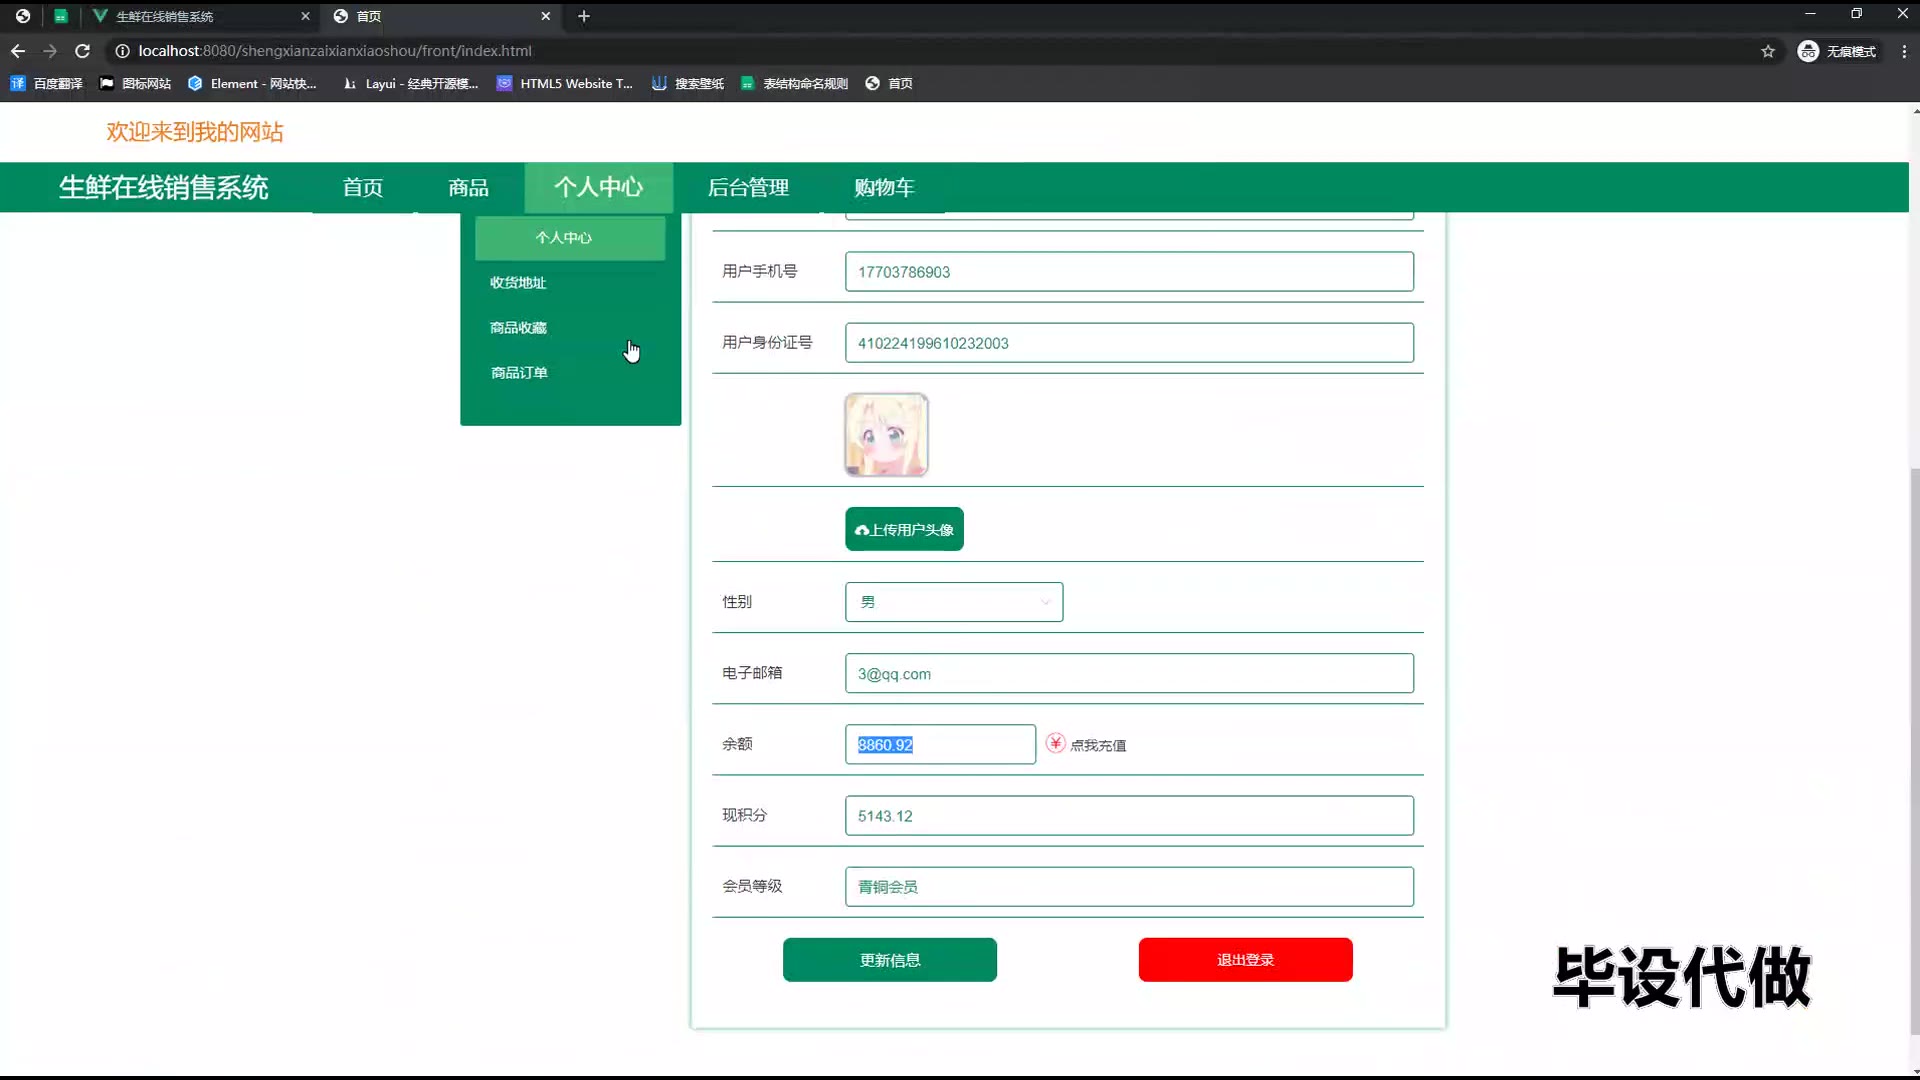This screenshot has height=1080, width=1920.
Task: Click the page vertical scrollbar
Action: (1914, 750)
